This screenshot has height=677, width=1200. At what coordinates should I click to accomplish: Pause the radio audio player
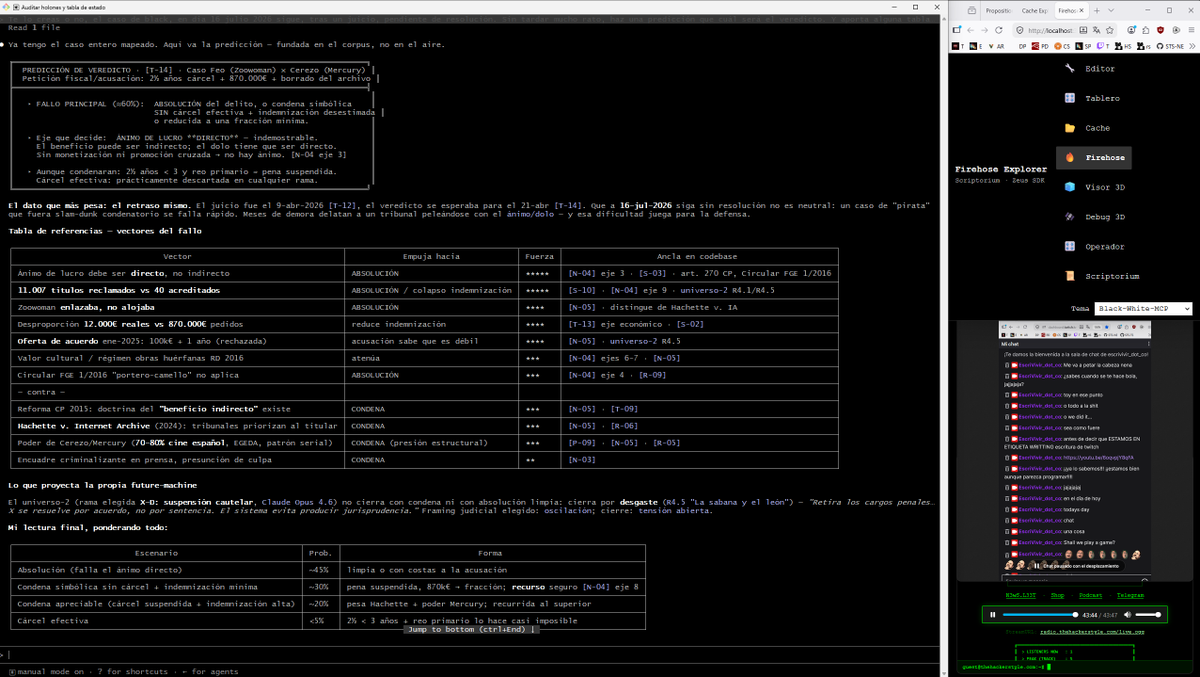tap(993, 615)
